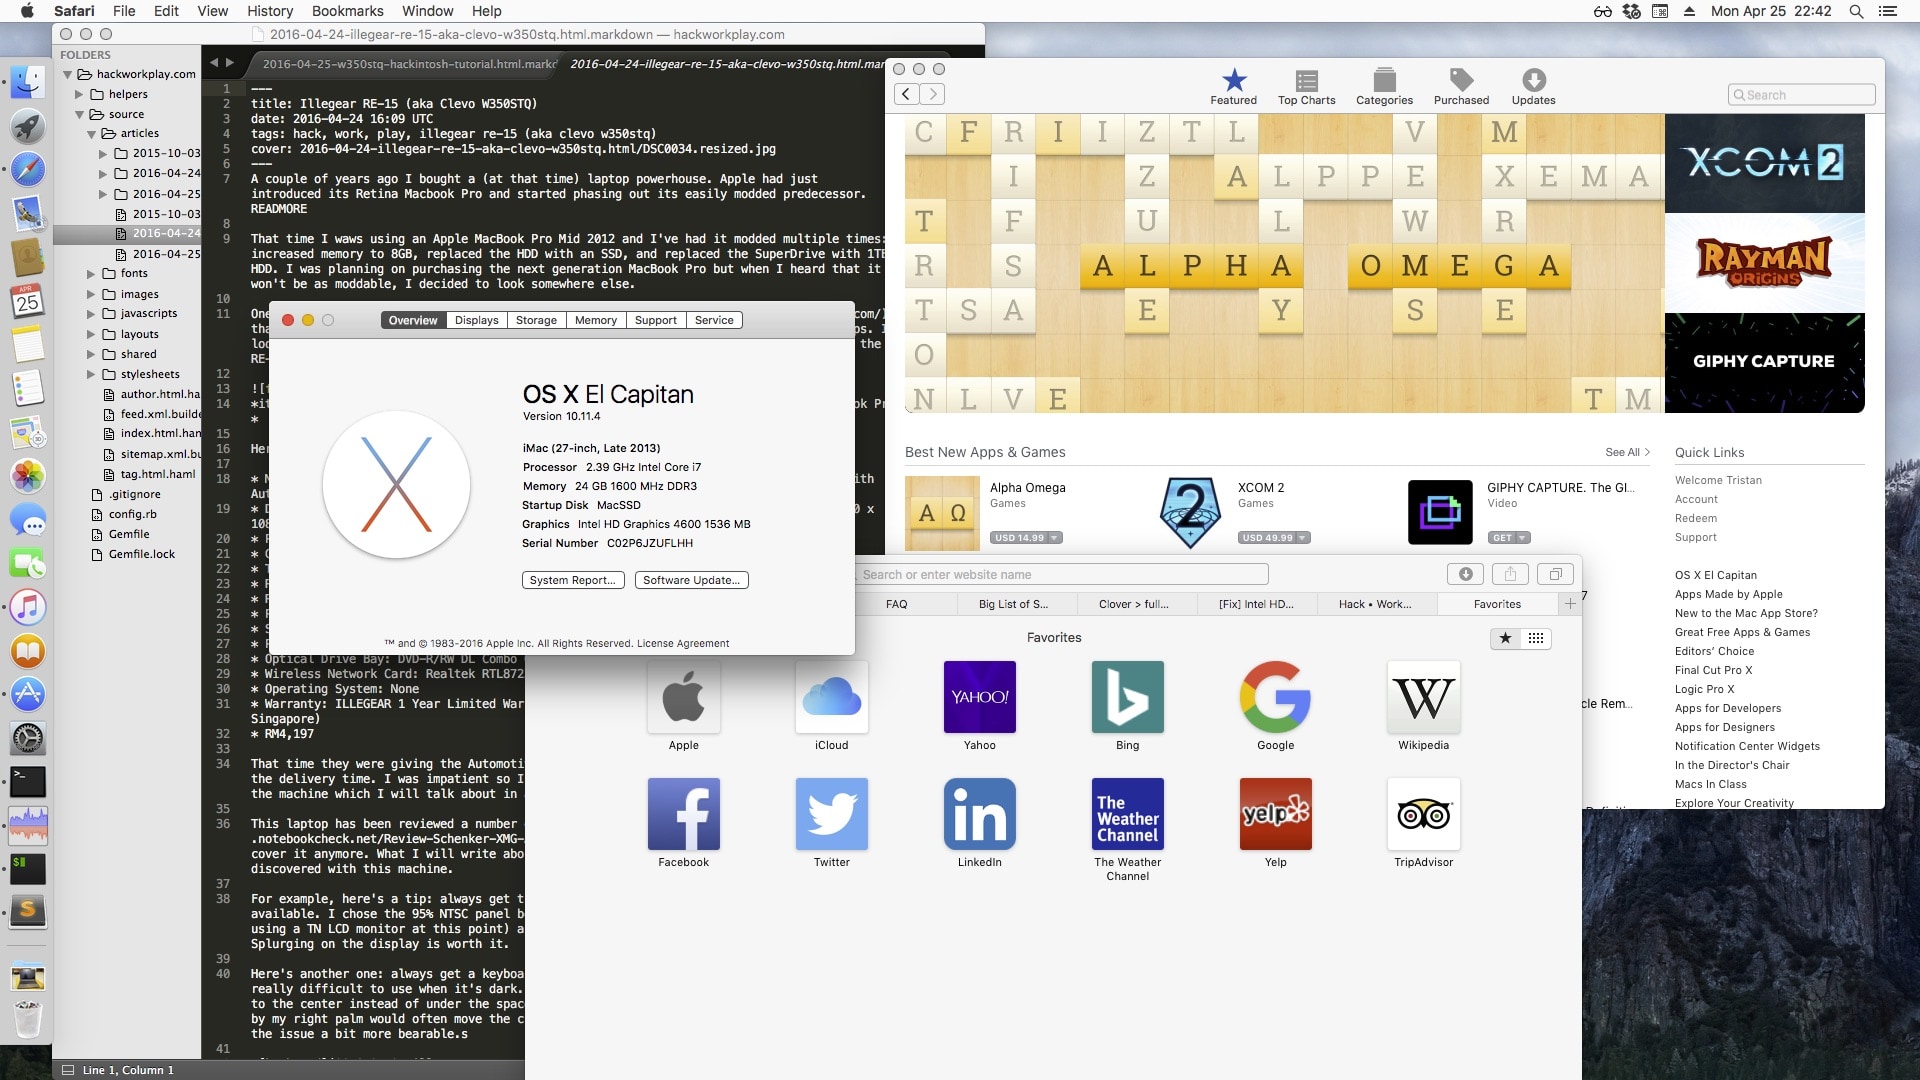Image resolution: width=1920 pixels, height=1080 pixels.
Task: Open Trash in the Dock
Action: (28, 1019)
